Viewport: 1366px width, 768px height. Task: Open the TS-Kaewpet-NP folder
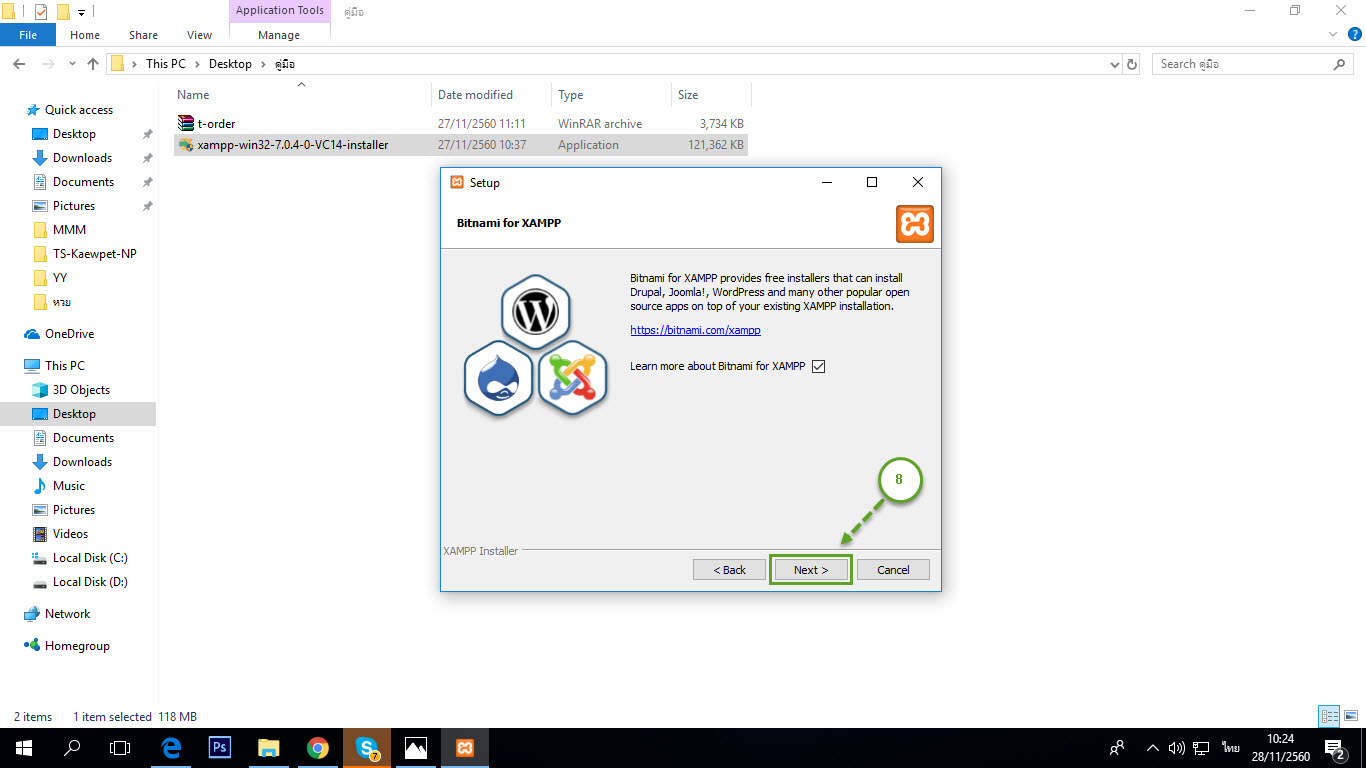pos(95,254)
